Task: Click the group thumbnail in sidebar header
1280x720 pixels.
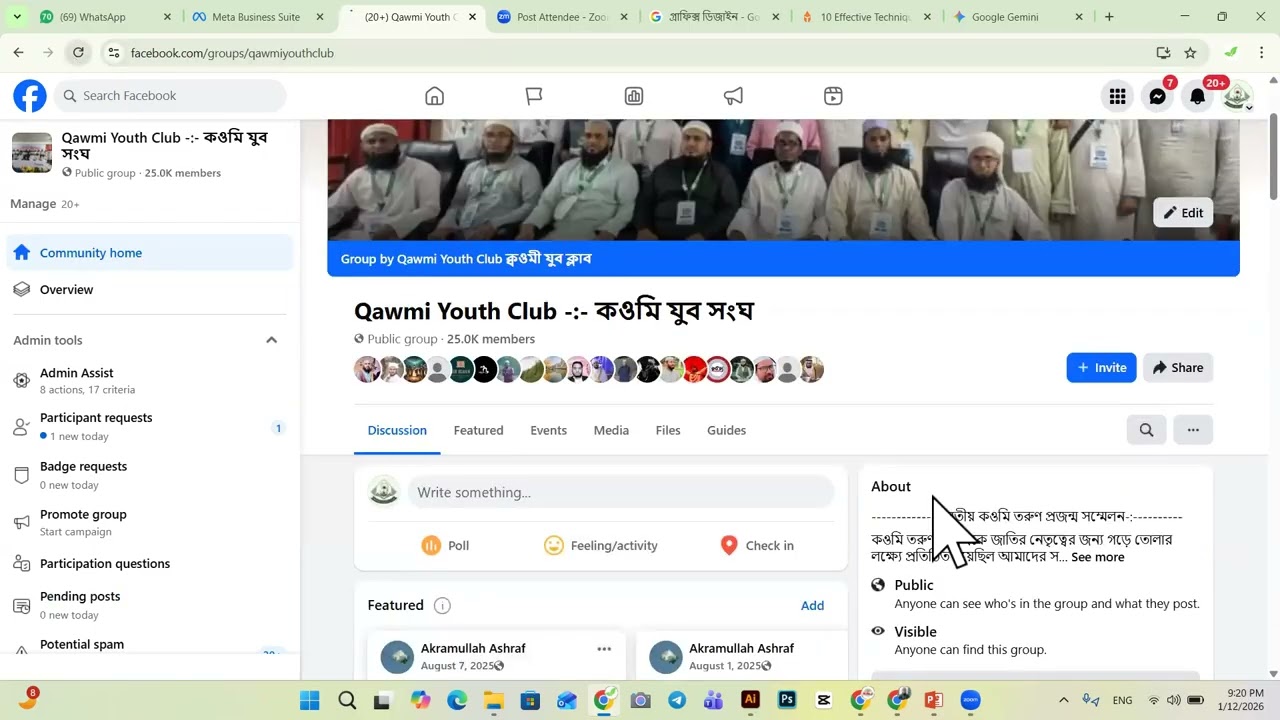Action: pyautogui.click(x=32, y=153)
